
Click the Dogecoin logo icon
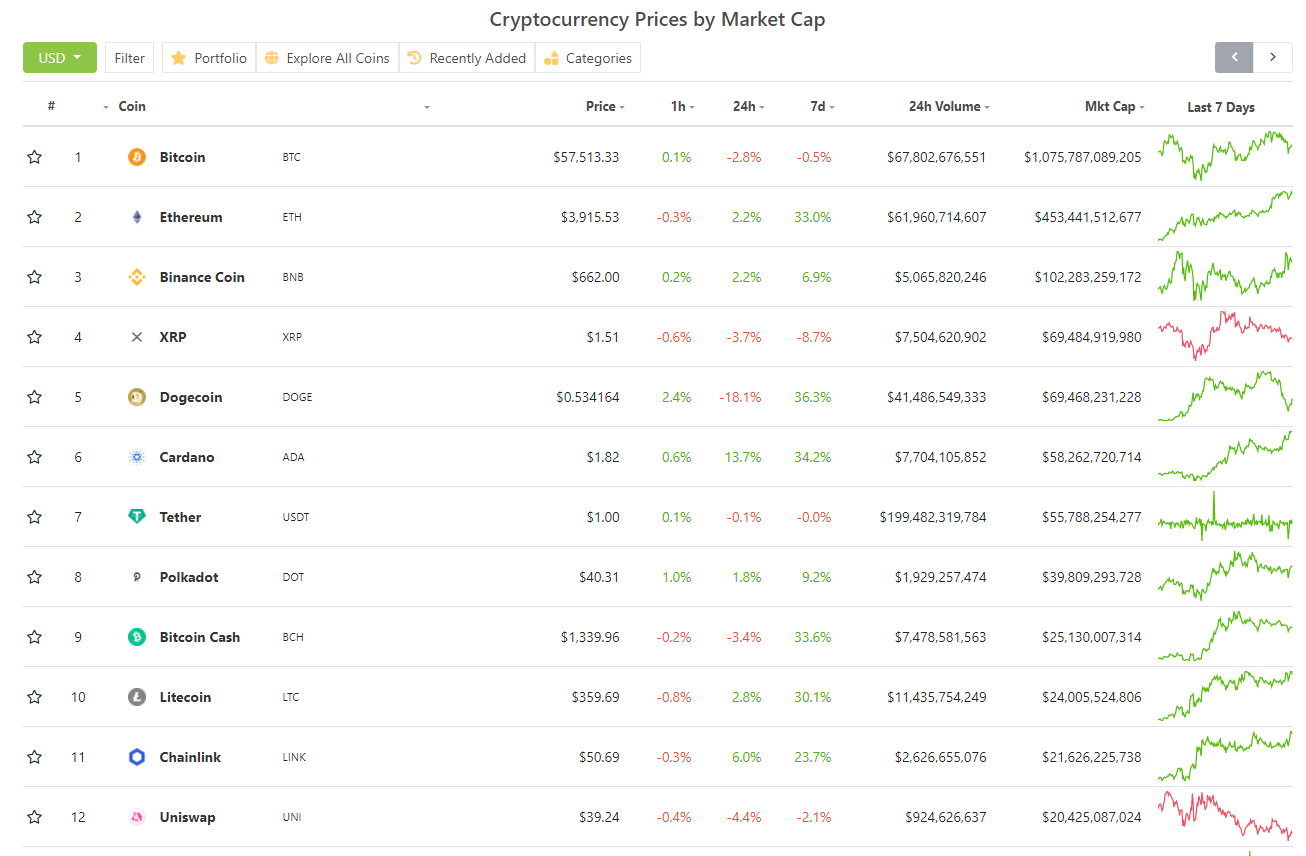[x=137, y=397]
